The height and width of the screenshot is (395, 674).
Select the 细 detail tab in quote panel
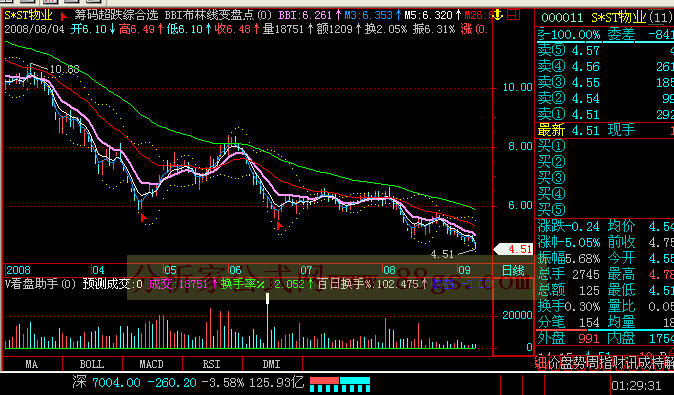click(540, 363)
